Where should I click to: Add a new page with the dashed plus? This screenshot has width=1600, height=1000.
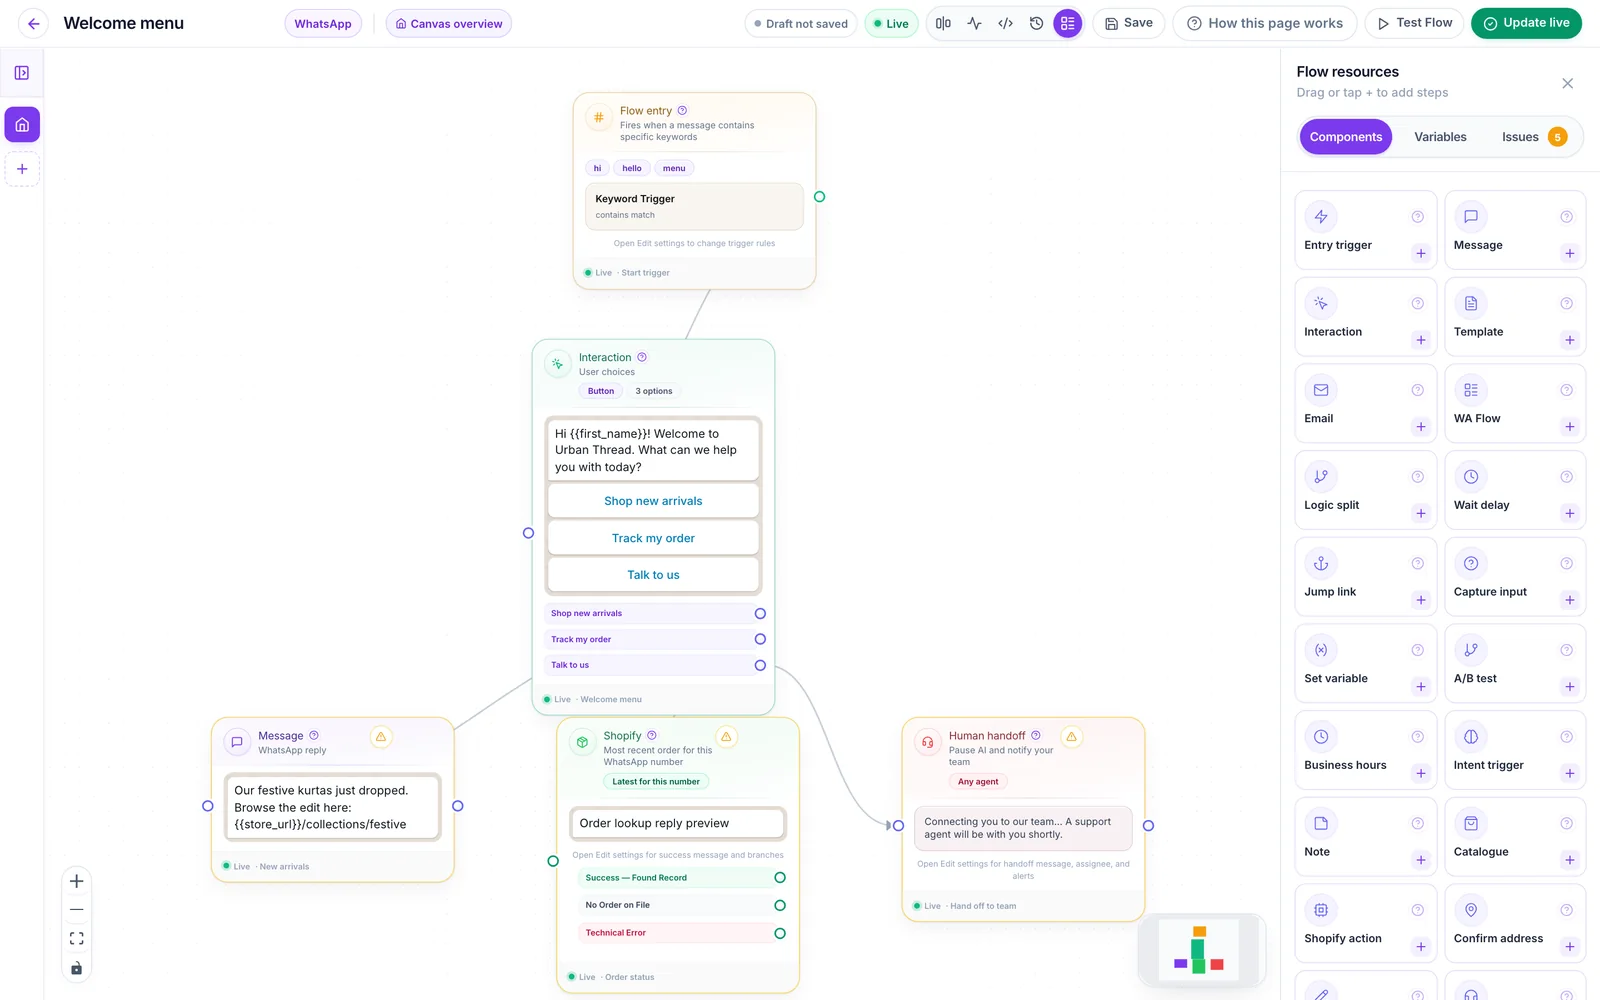click(22, 169)
